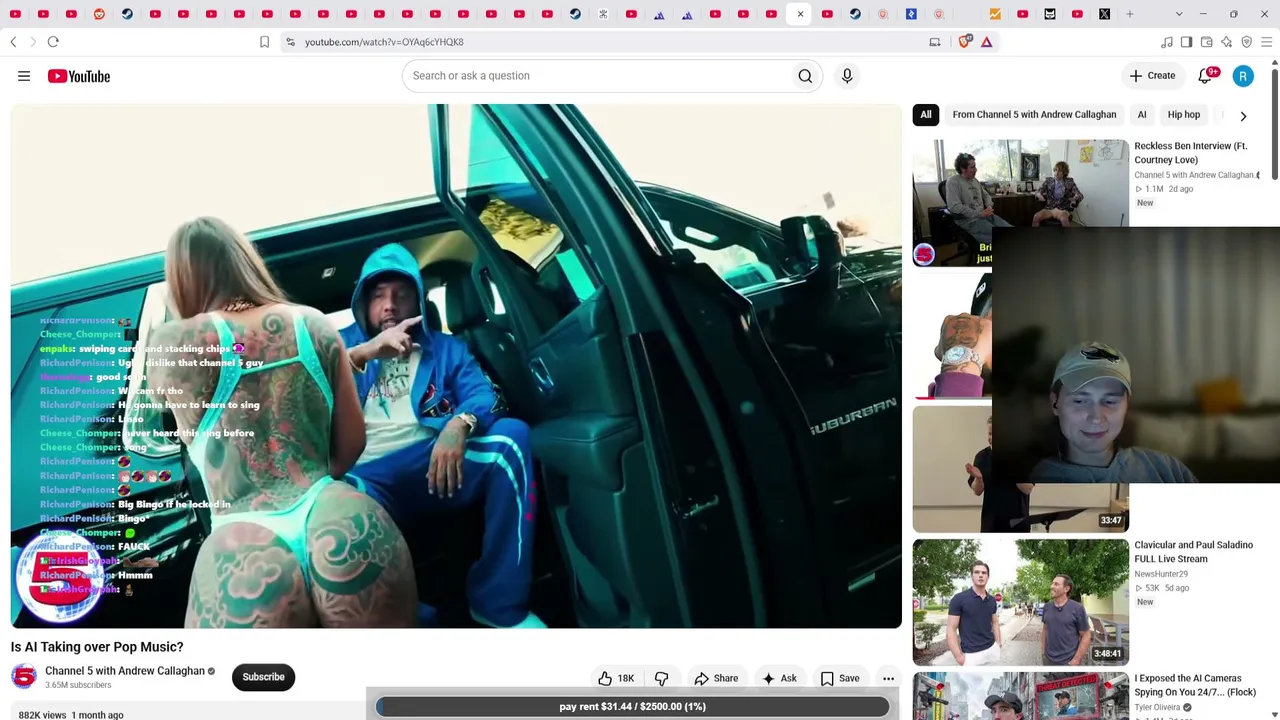1280x720 pixels.
Task: Select the Hip hop filter chip
Action: coord(1184,115)
